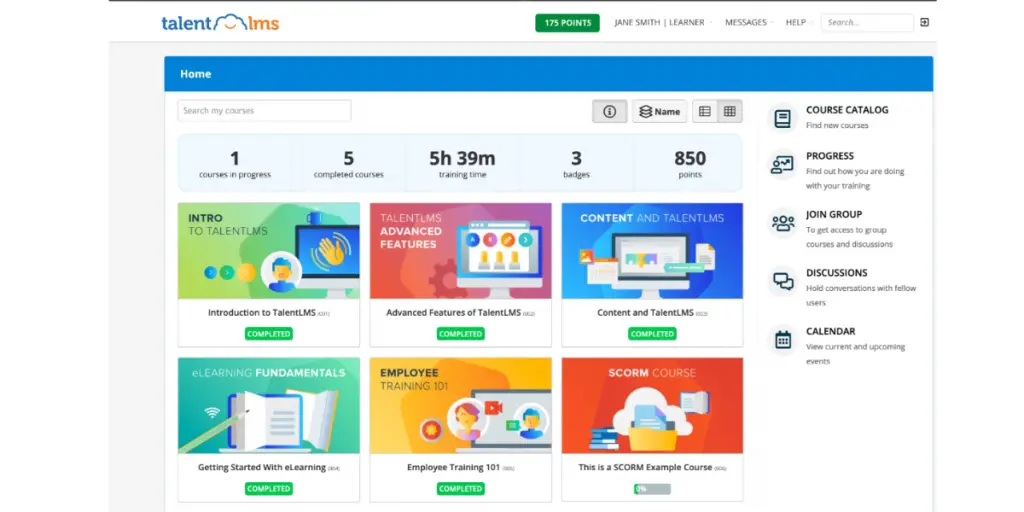The width and height of the screenshot is (1024, 512).
Task: Click 'Hold conversations with fellow users' text
Action: [x=861, y=295]
